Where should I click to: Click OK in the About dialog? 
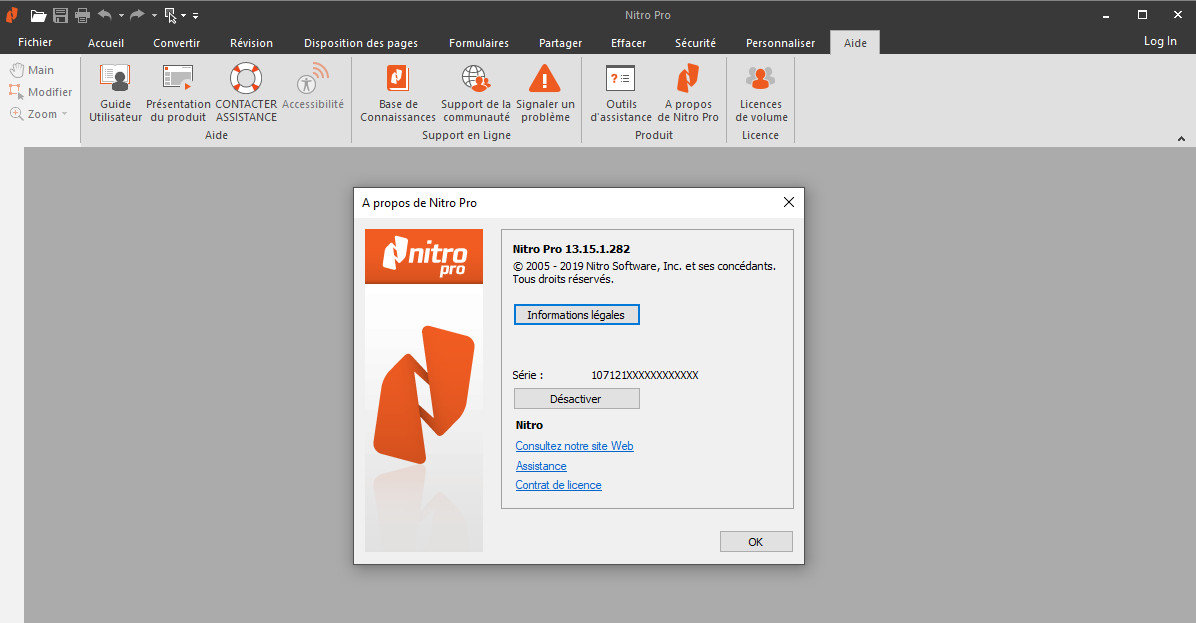pyautogui.click(x=756, y=541)
